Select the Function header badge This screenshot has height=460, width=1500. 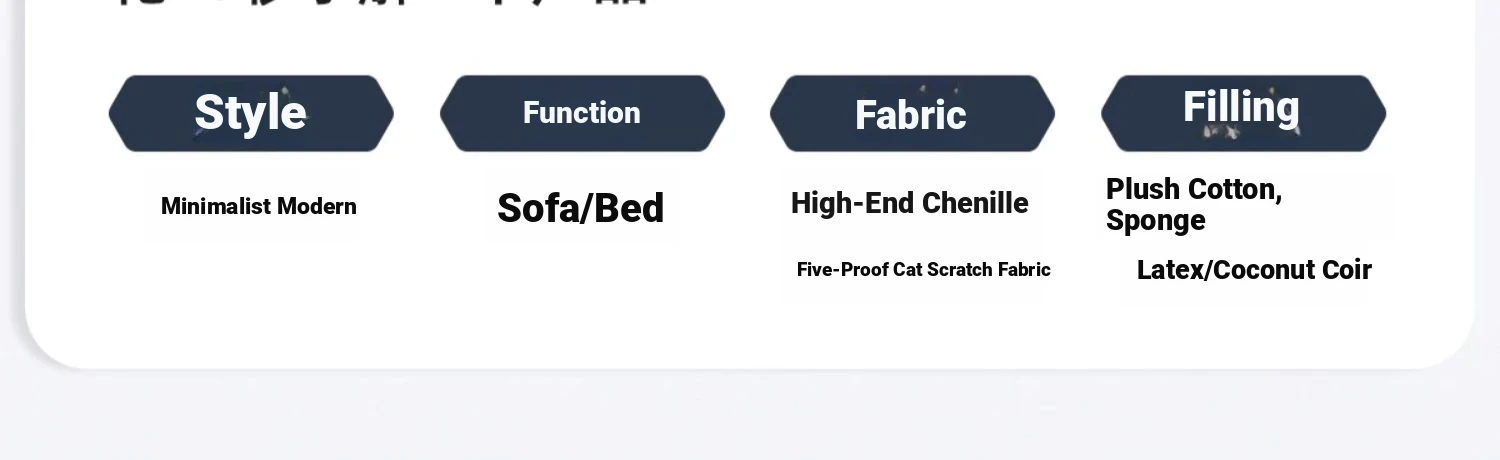click(582, 113)
